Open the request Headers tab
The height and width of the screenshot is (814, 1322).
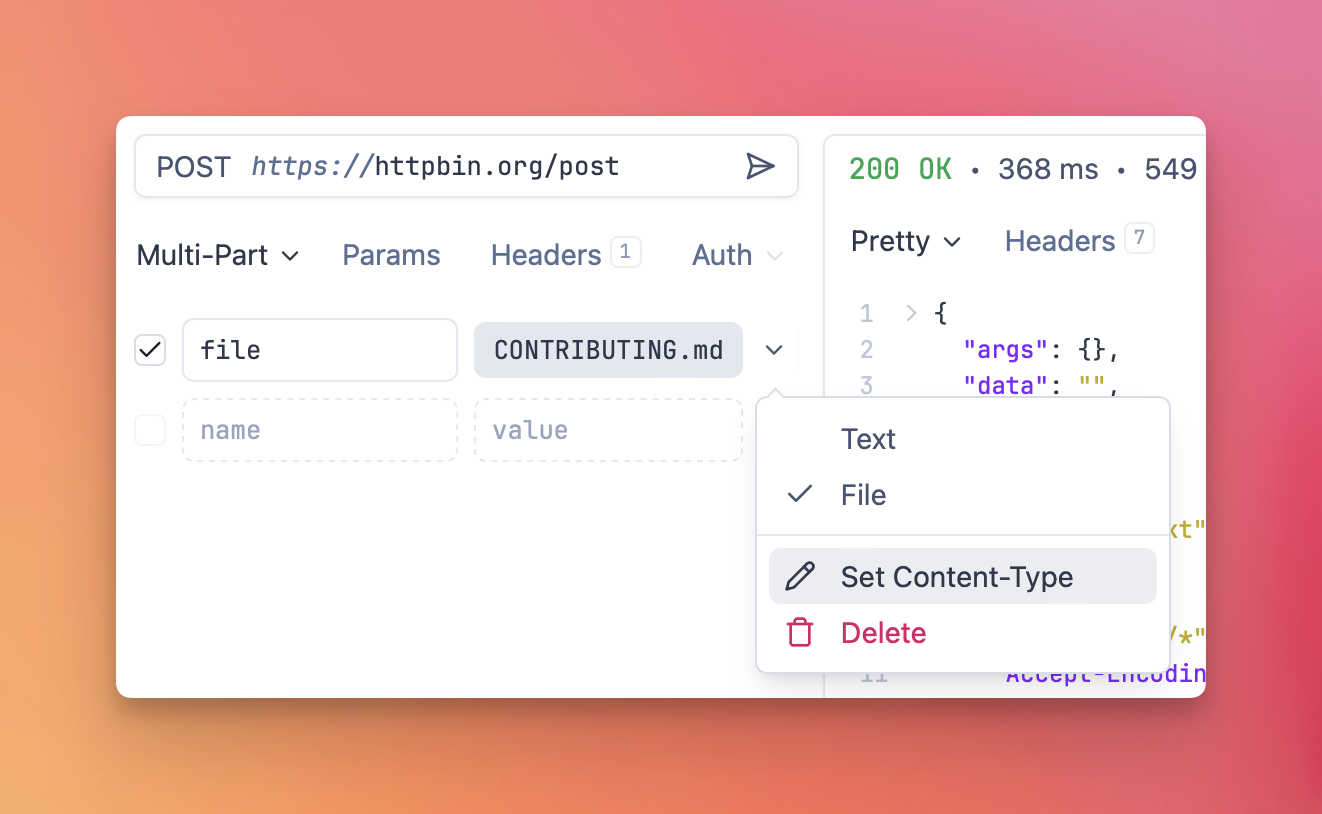tap(546, 256)
